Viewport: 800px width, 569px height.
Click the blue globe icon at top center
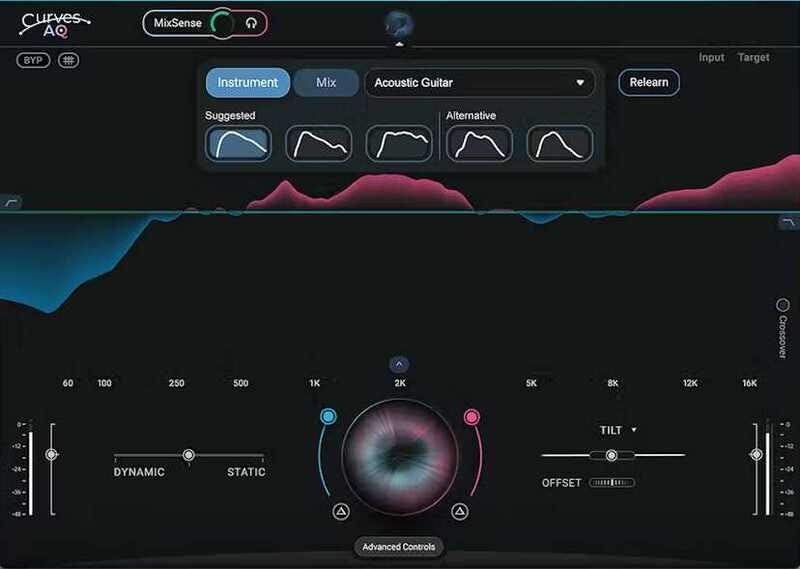399,24
